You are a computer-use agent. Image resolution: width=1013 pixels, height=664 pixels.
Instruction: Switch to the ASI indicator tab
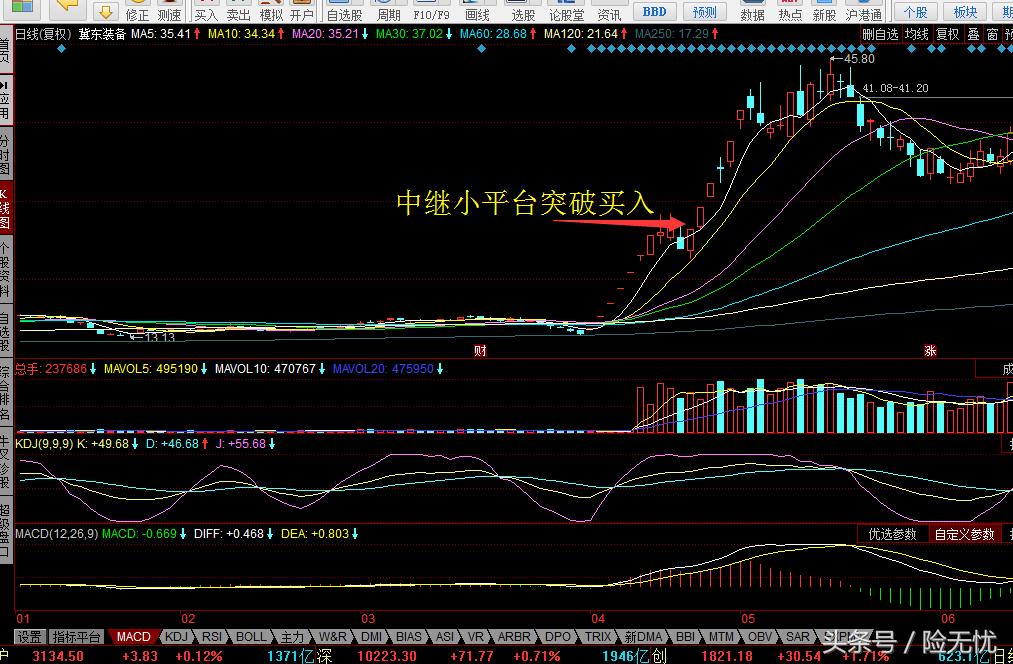tap(444, 637)
